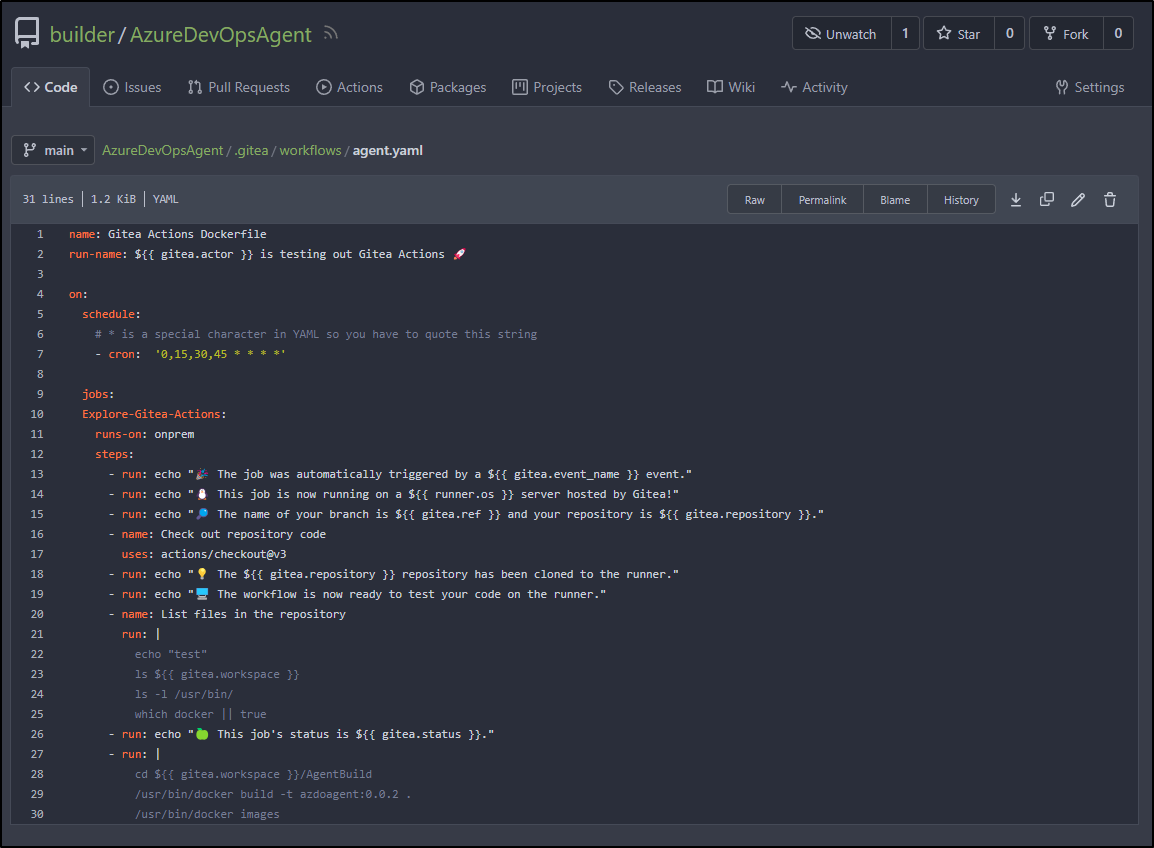Viewport: 1154px width, 848px height.
Task: Select line number 7 with cron
Action: 40,354
